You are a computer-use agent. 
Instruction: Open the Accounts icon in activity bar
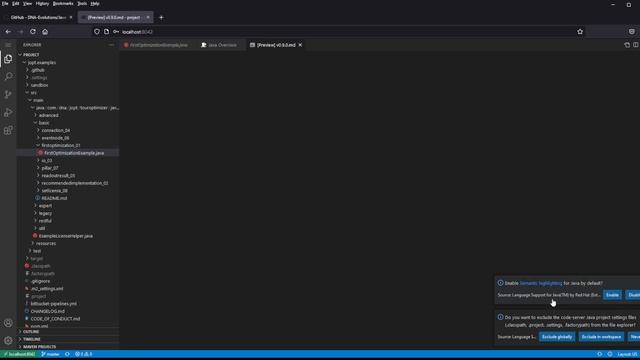coord(8,323)
